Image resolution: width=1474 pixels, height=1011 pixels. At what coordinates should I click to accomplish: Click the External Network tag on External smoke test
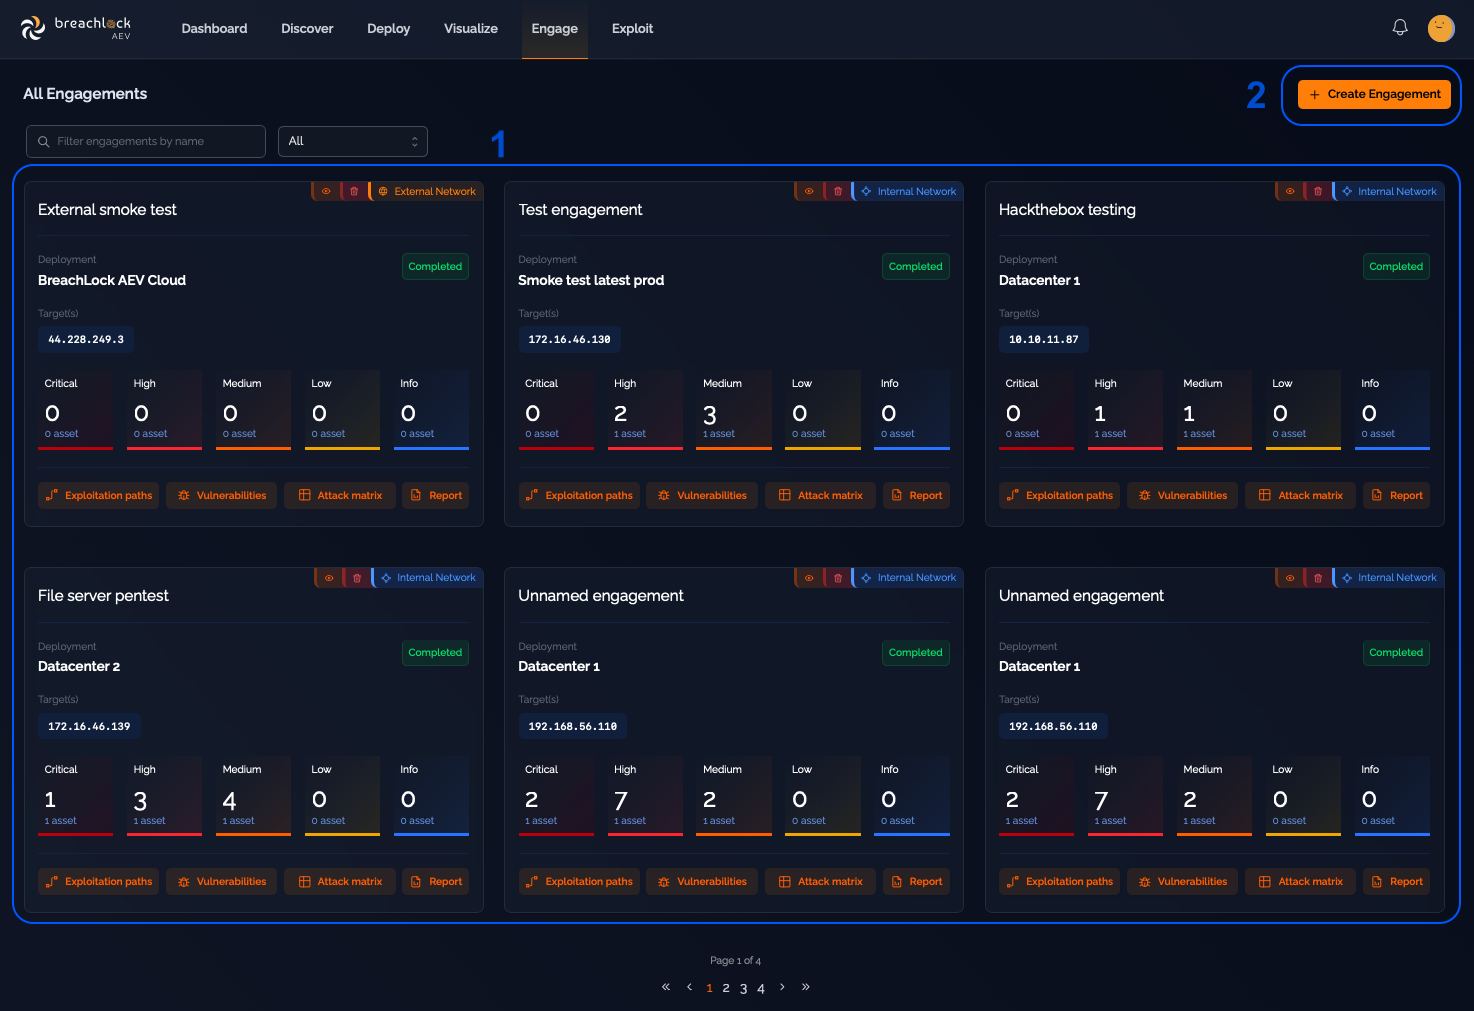tap(427, 191)
